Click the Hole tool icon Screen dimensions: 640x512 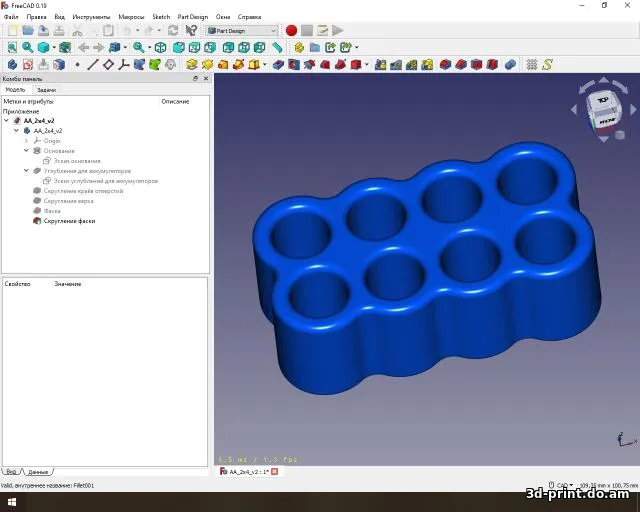click(294, 65)
